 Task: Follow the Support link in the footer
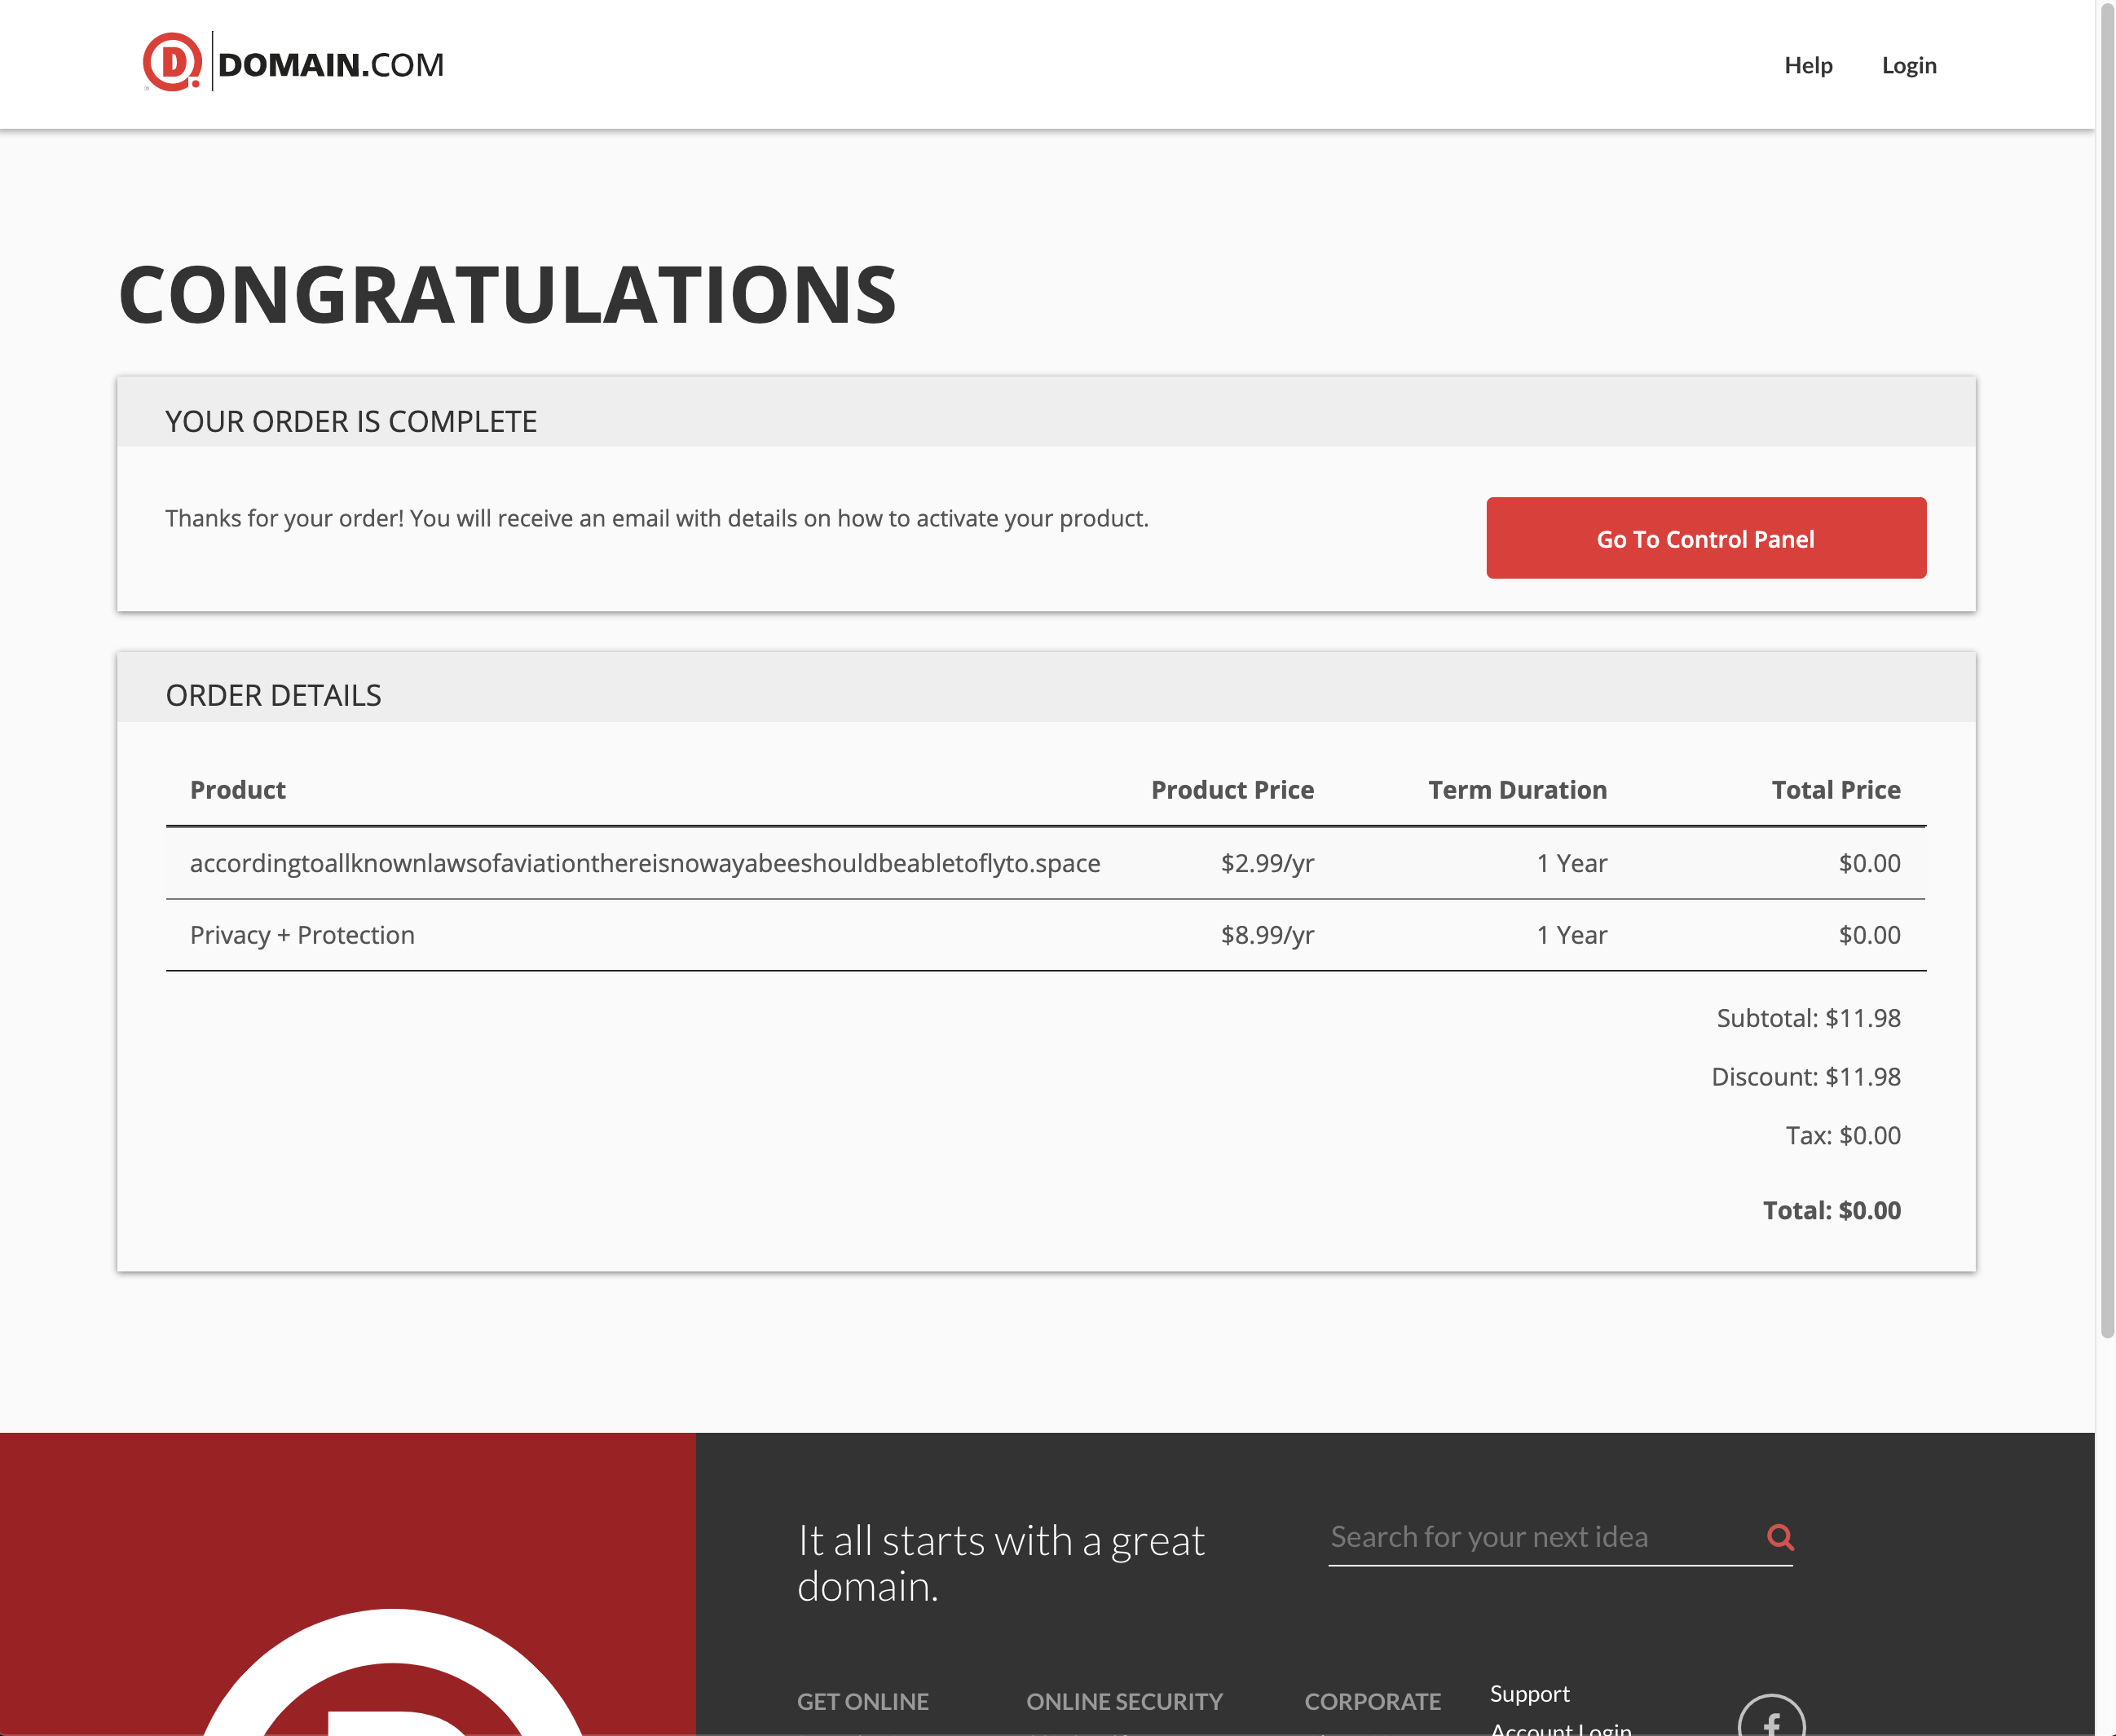click(x=1529, y=1694)
